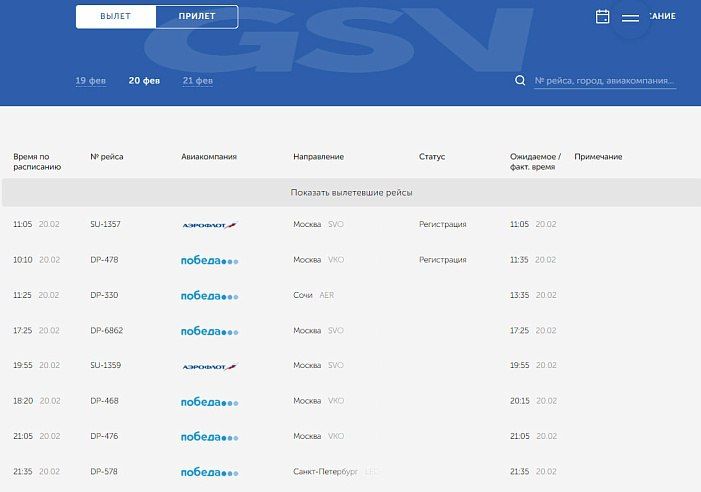Open flight number DP-6862 details
Screen dimensions: 701x492
point(106,331)
